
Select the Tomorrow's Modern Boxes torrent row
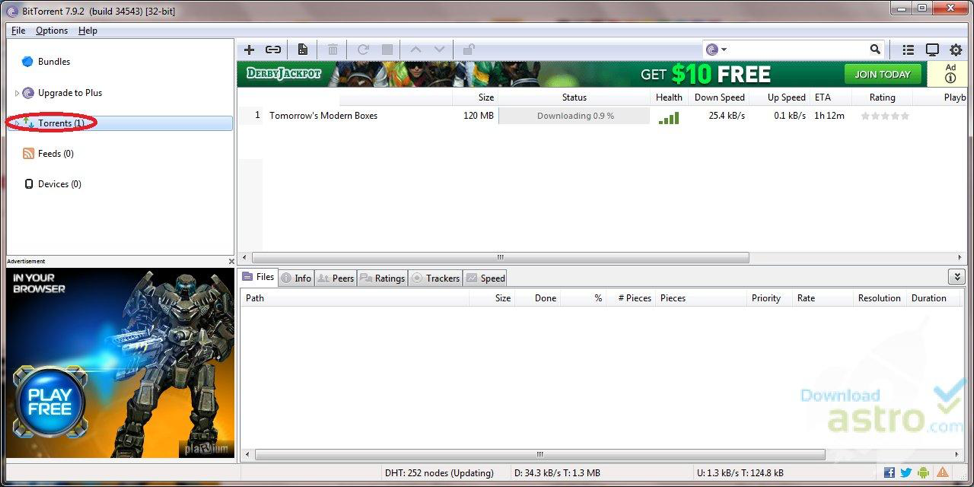coord(605,116)
